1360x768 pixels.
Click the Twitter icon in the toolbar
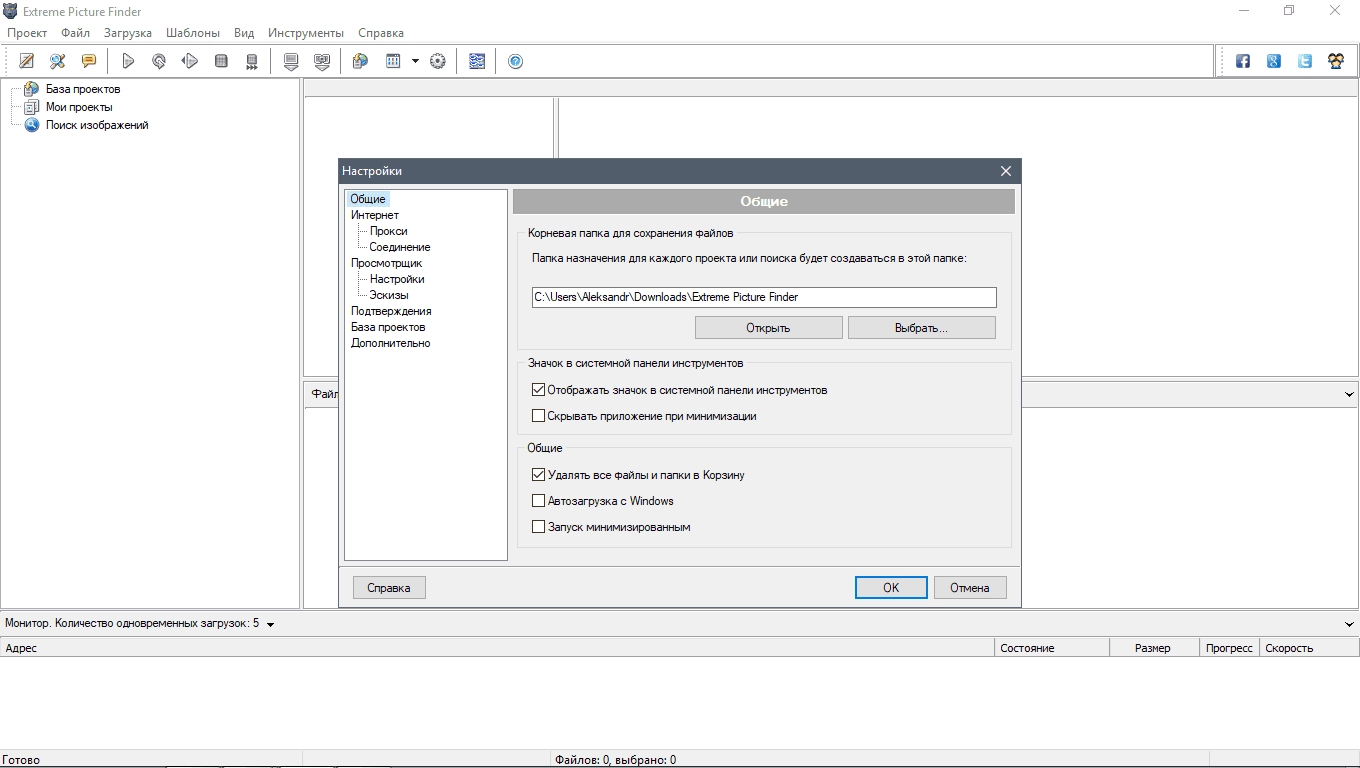1305,61
